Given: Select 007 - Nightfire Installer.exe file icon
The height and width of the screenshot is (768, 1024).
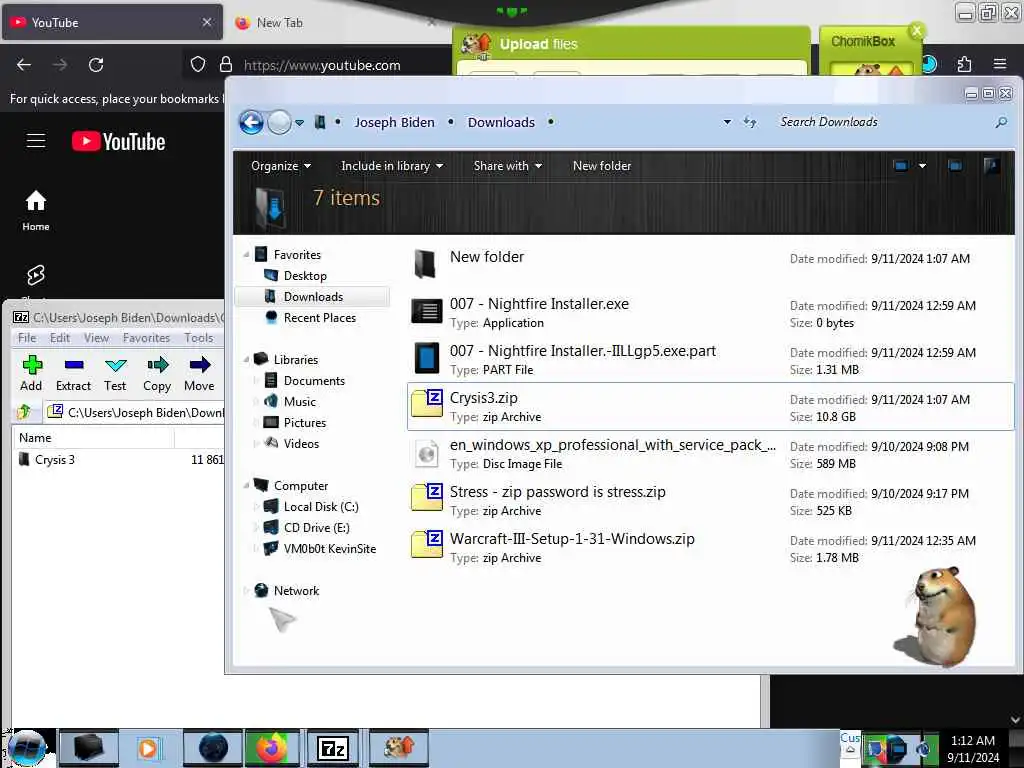Looking at the screenshot, I should tap(426, 311).
